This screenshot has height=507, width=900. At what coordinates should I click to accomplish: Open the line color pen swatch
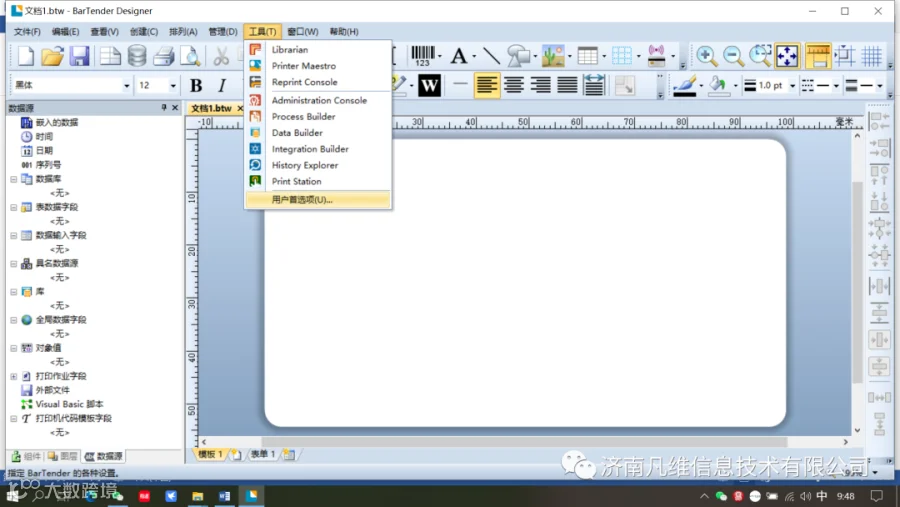(685, 86)
